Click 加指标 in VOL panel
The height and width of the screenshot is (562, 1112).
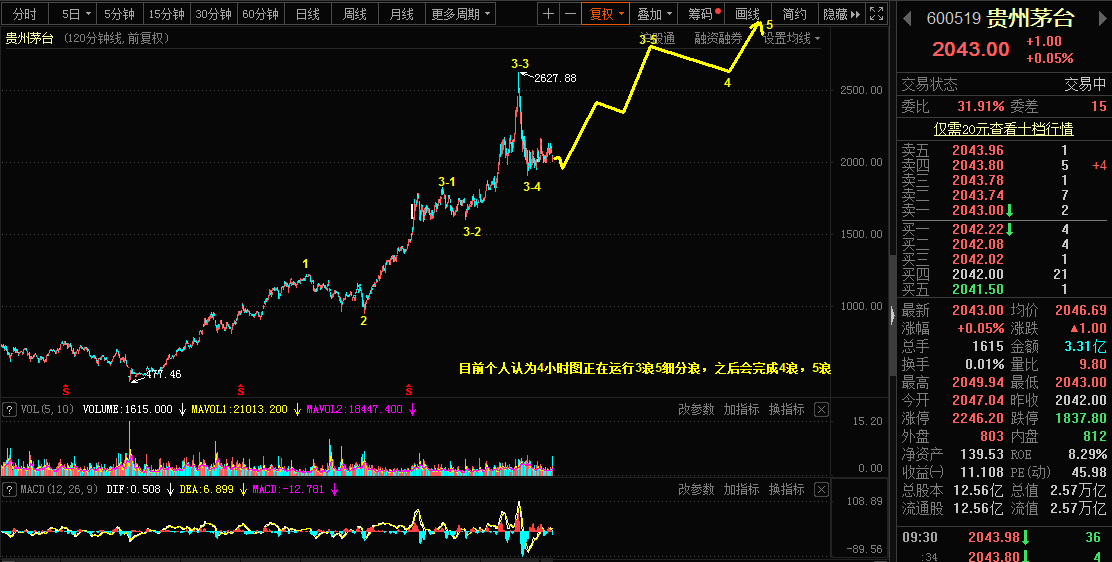point(741,409)
